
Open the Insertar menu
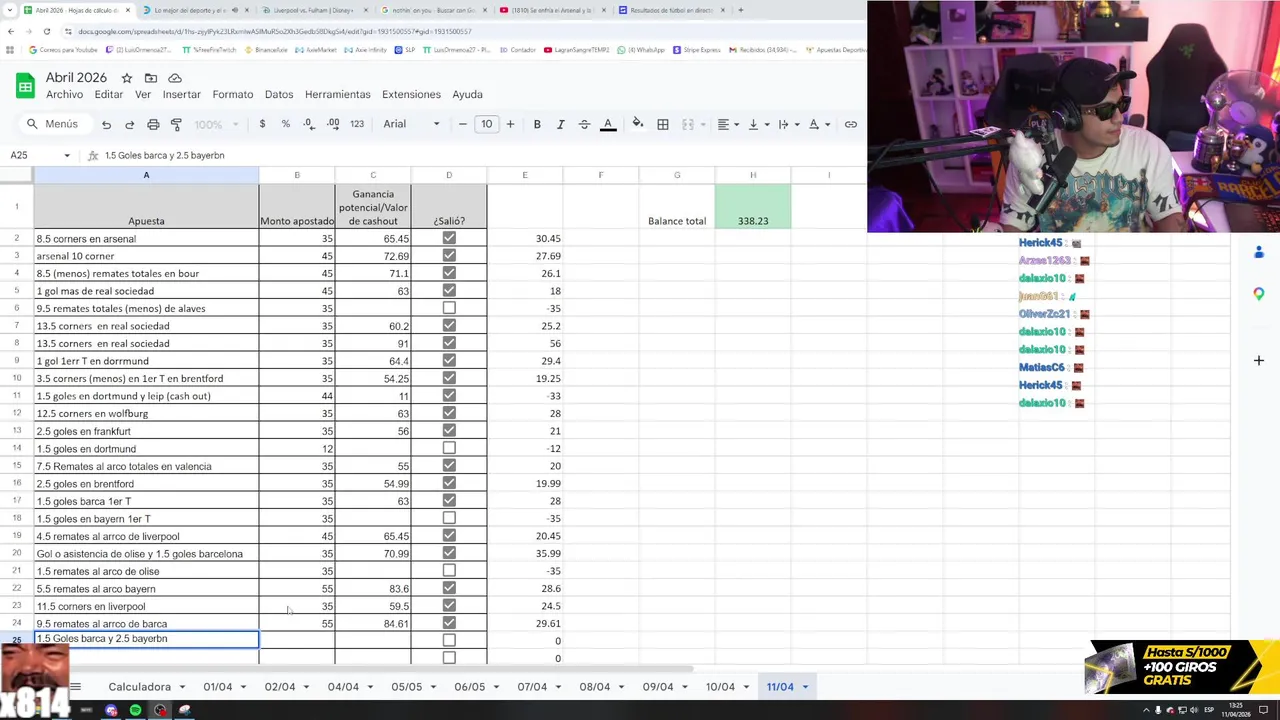pyautogui.click(x=182, y=94)
